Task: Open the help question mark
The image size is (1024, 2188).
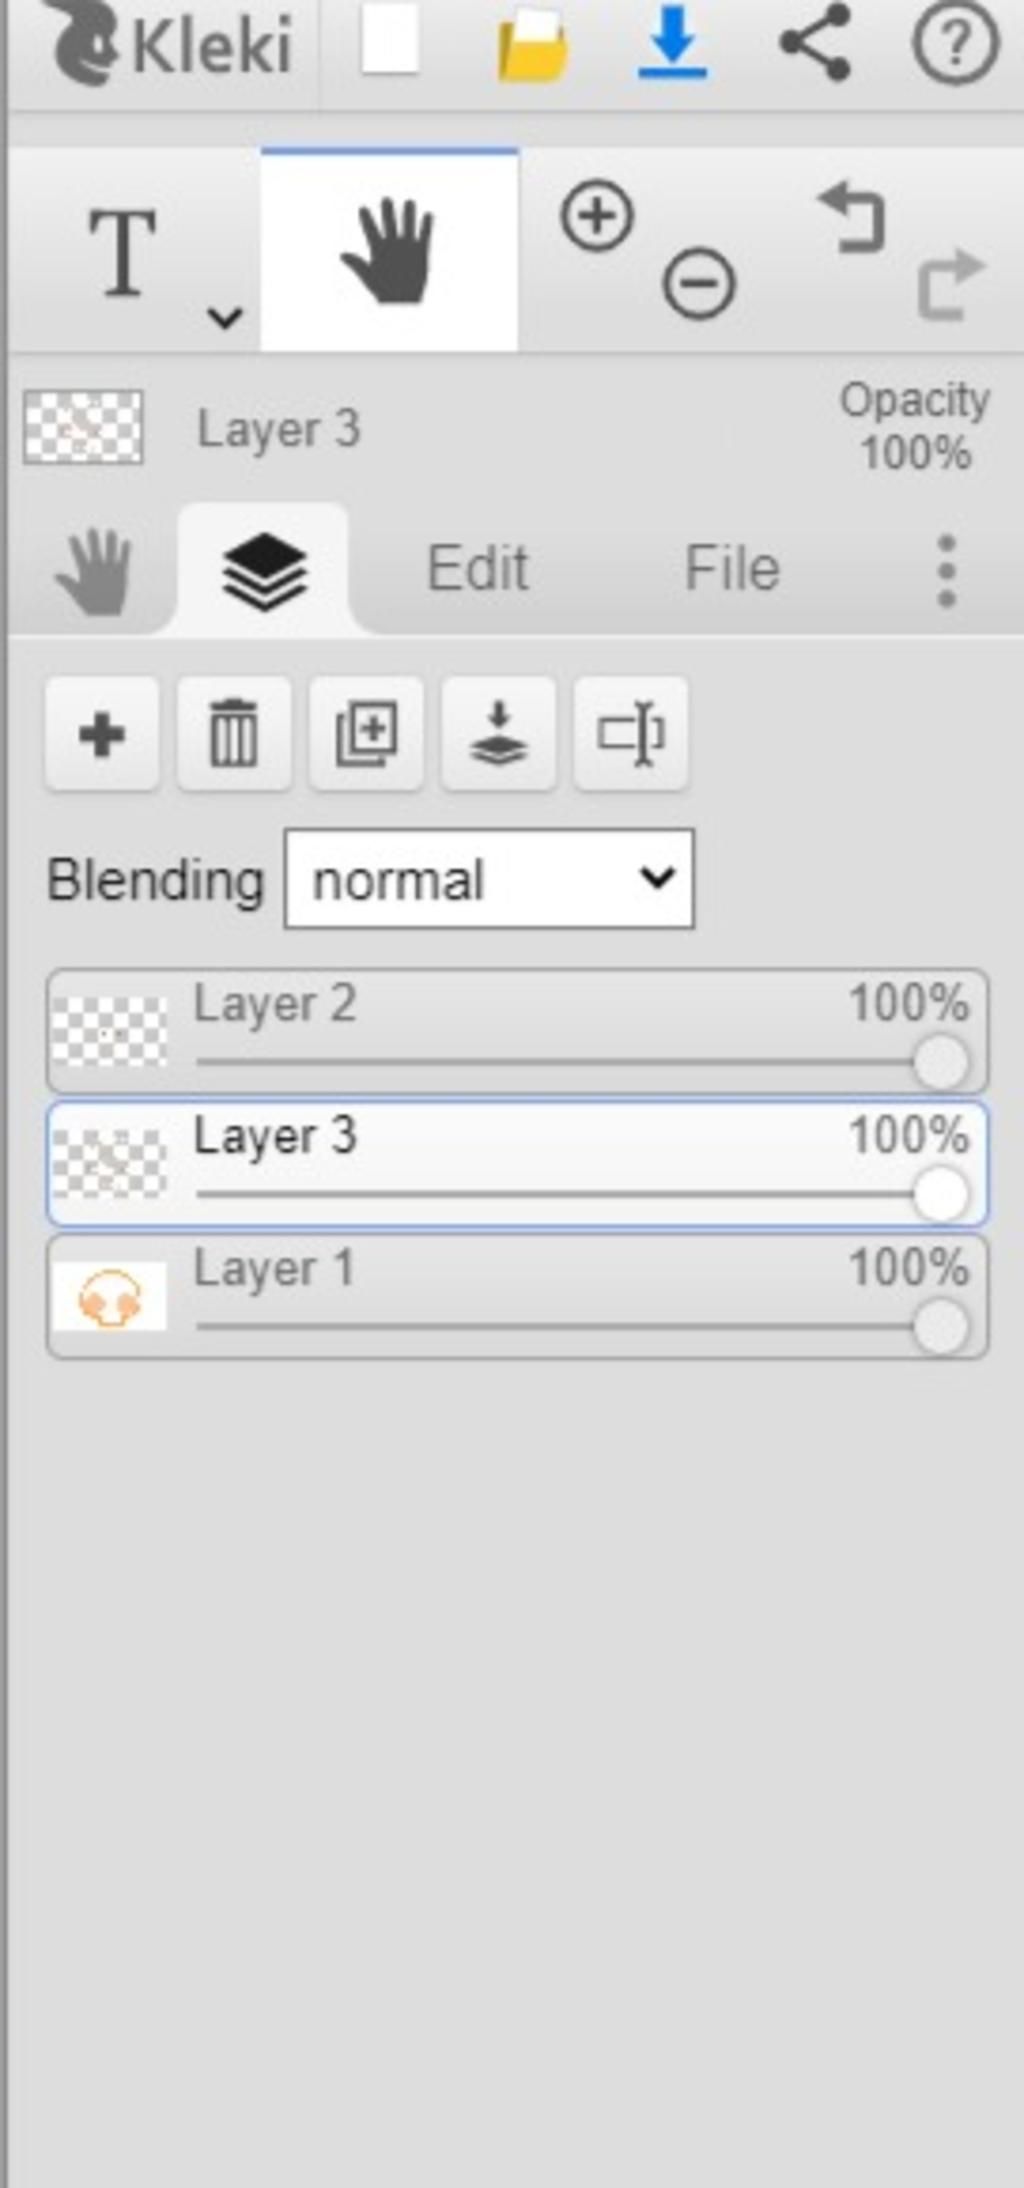Action: click(x=955, y=43)
